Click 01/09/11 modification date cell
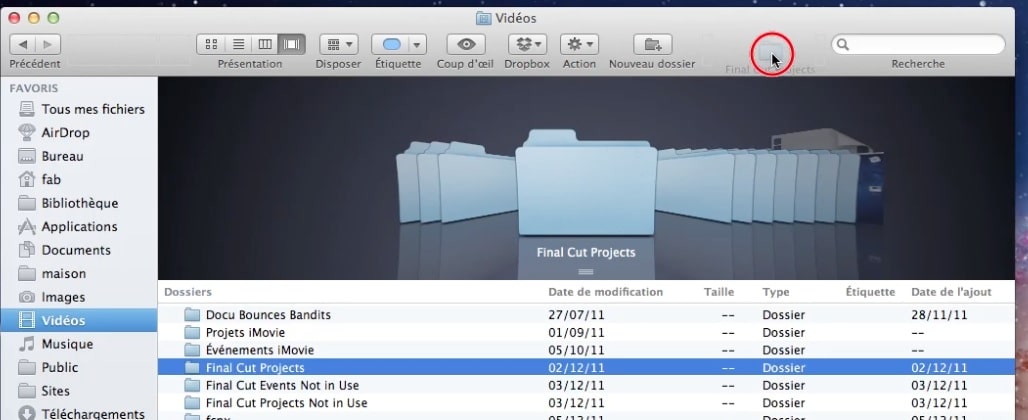This screenshot has height=420, width=1028. [x=576, y=333]
